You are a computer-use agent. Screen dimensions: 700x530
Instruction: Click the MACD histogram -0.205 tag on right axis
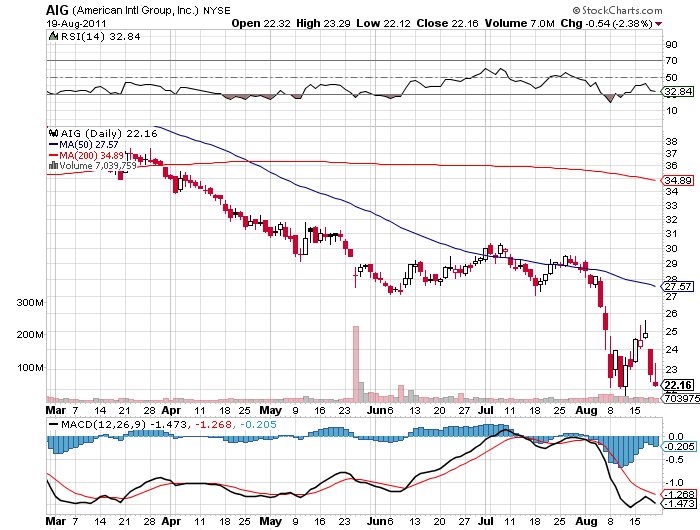(x=679, y=447)
